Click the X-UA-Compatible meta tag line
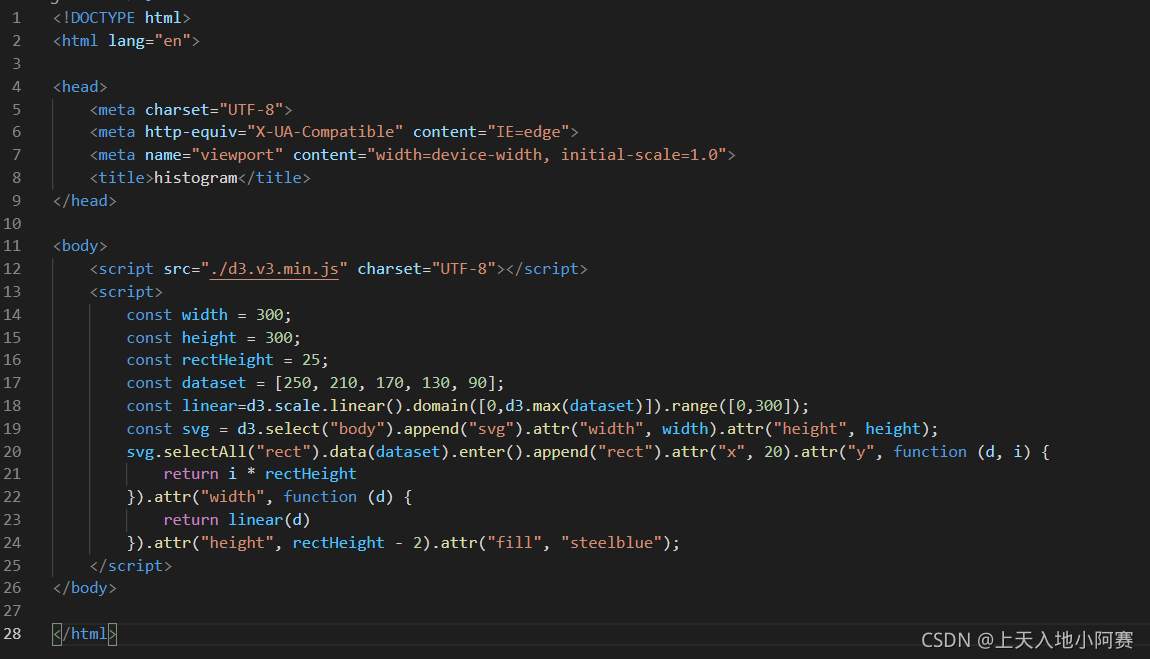Image resolution: width=1150 pixels, height=659 pixels. tap(334, 132)
